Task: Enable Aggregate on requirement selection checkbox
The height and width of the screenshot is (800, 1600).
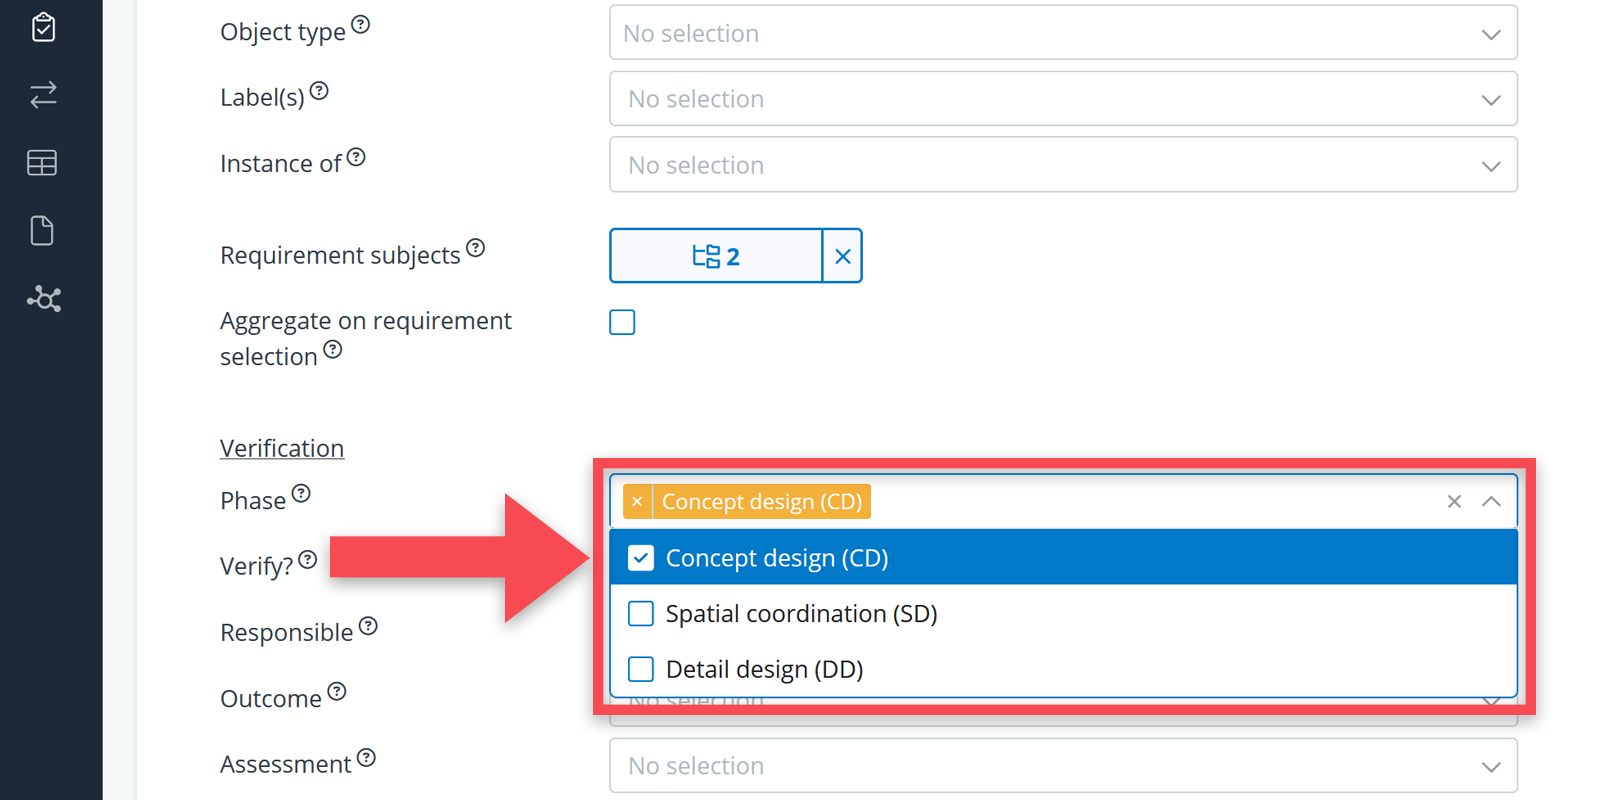Action: pyautogui.click(x=622, y=322)
